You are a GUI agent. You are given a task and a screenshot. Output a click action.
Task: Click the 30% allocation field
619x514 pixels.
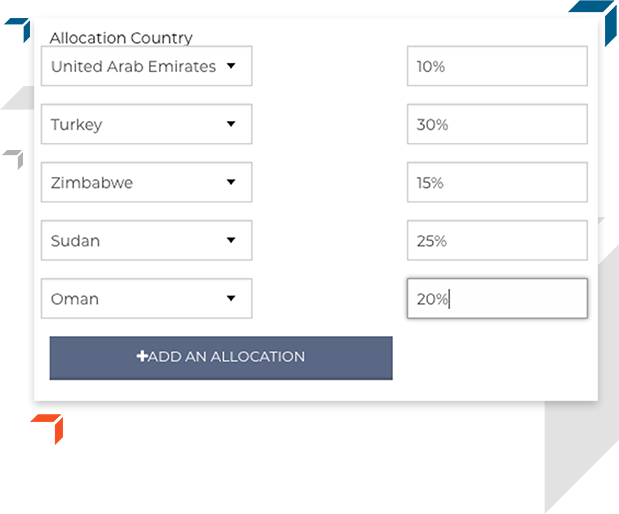497,124
